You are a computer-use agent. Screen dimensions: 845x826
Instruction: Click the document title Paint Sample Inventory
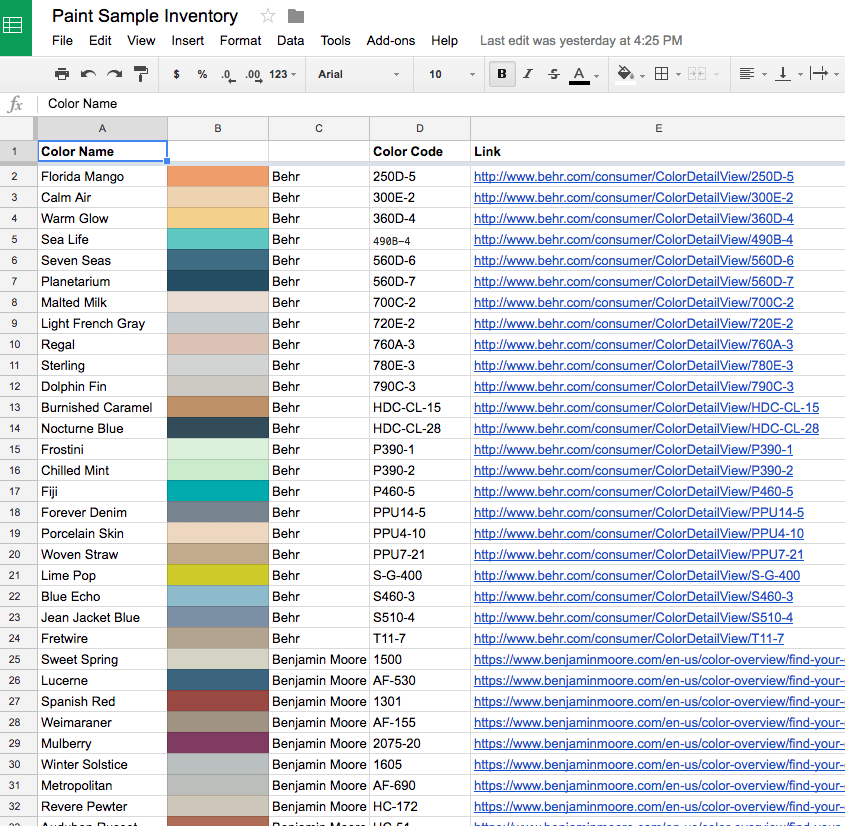pyautogui.click(x=145, y=16)
